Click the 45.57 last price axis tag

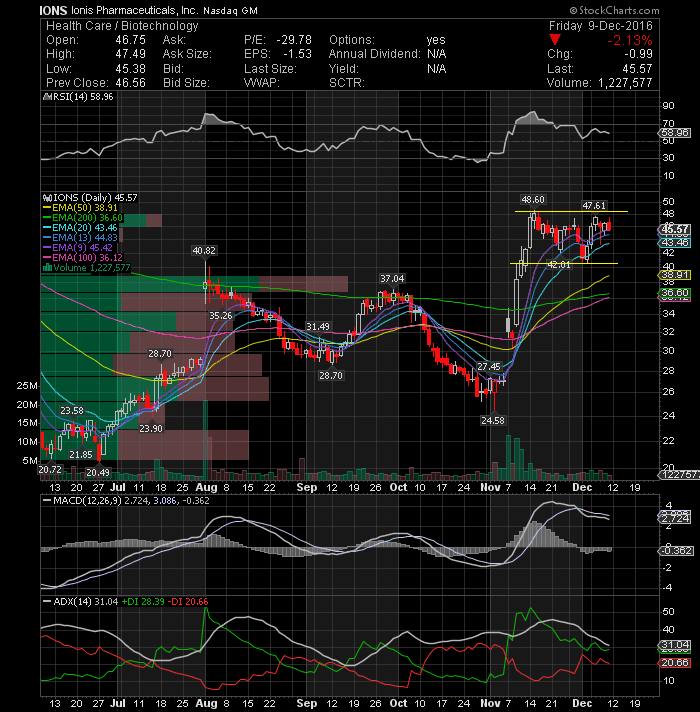tap(675, 229)
